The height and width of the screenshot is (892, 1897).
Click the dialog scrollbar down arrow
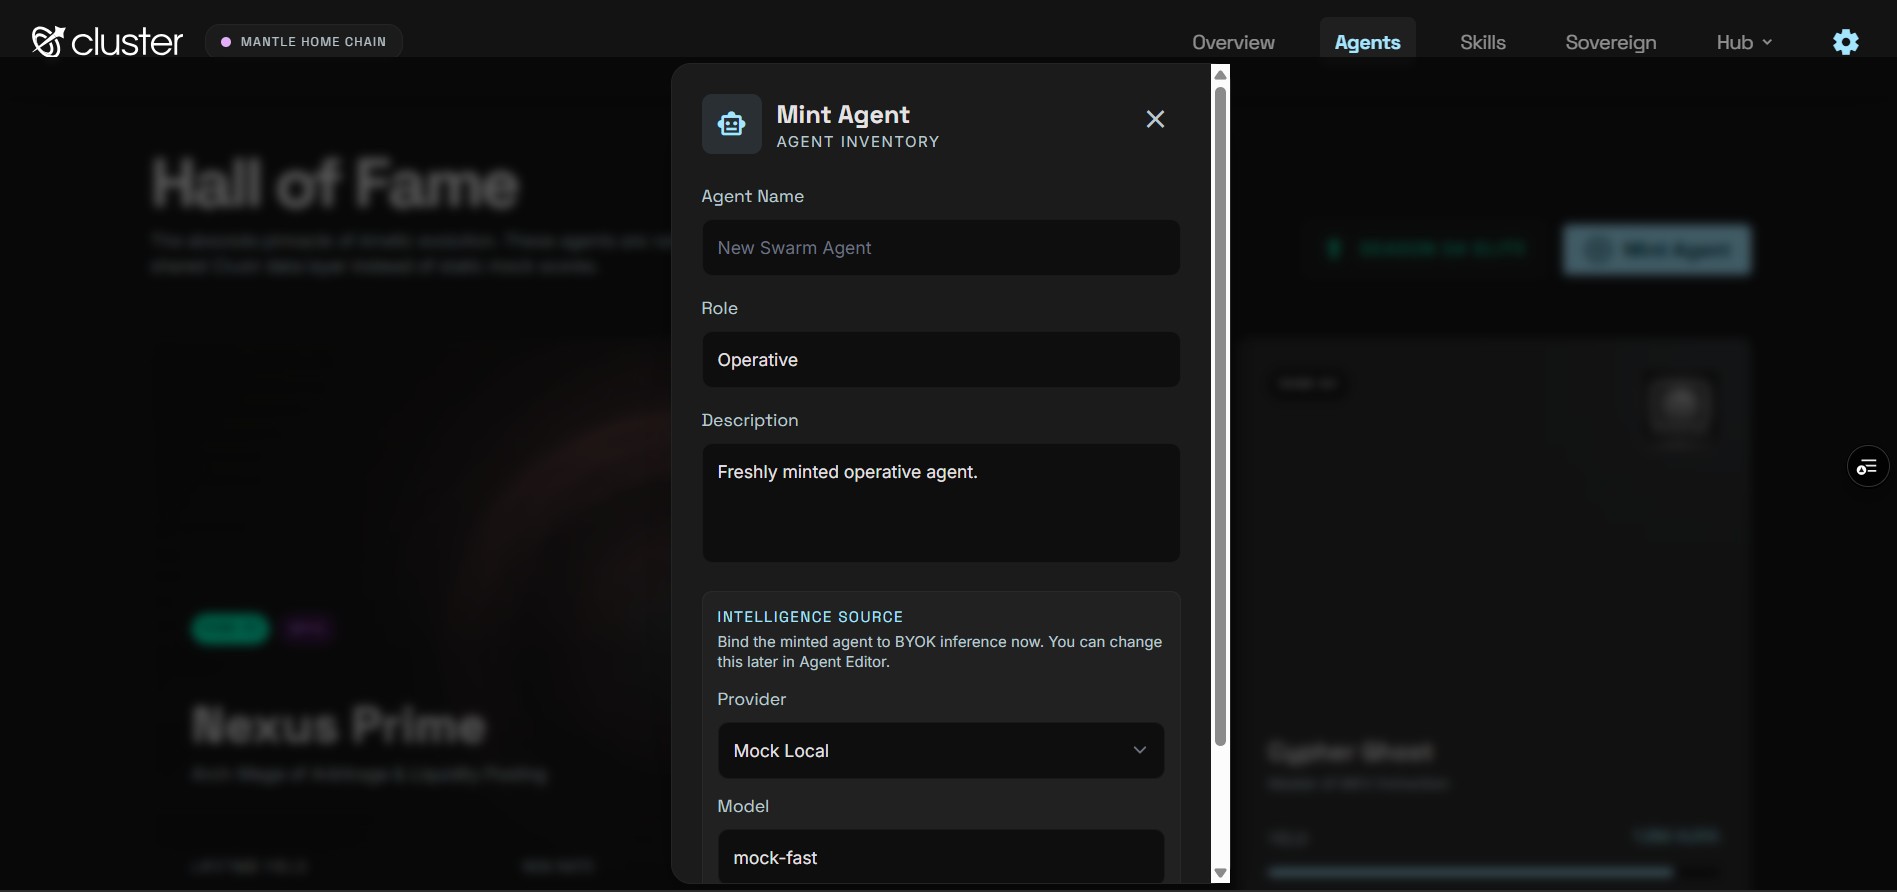pos(1220,873)
